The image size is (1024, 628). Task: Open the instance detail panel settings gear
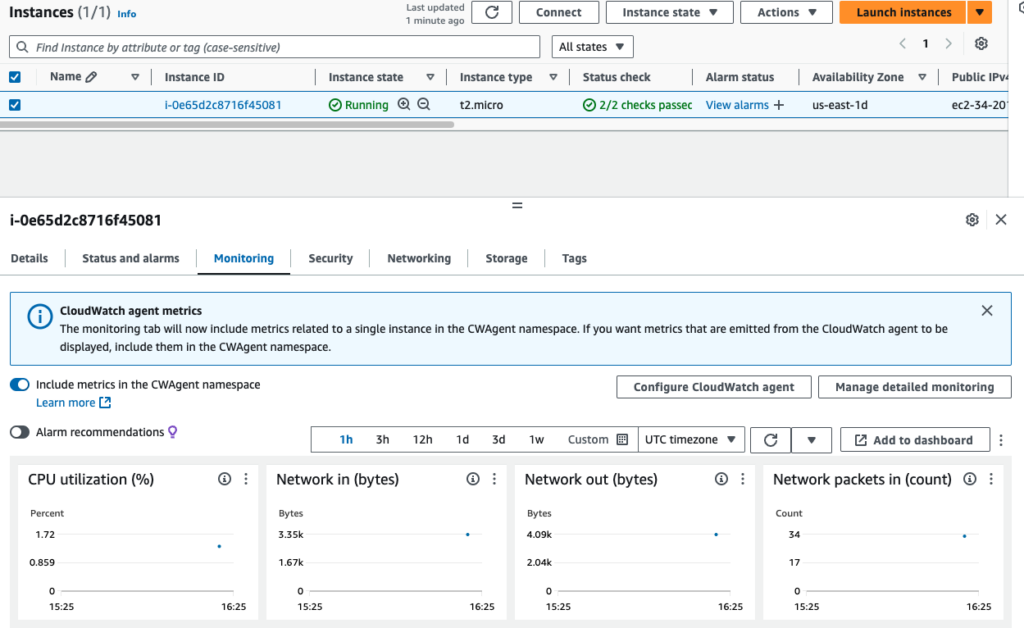(x=972, y=220)
